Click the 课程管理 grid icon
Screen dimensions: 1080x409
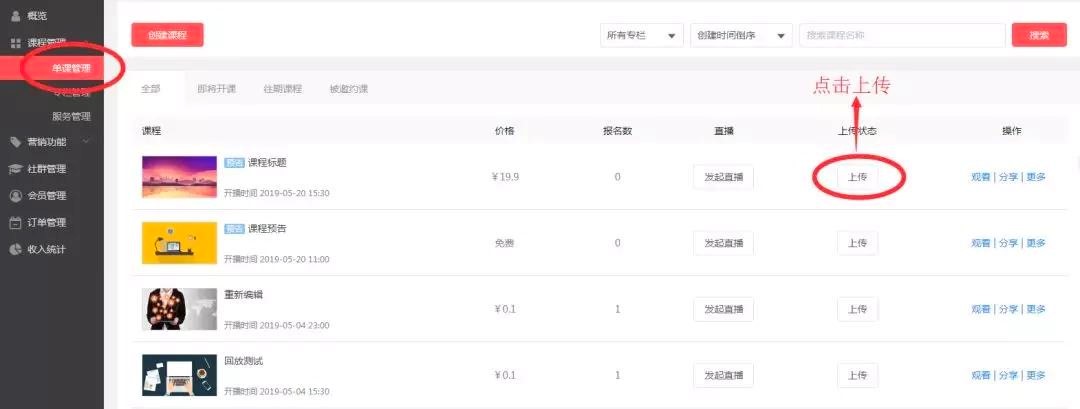tap(15, 44)
